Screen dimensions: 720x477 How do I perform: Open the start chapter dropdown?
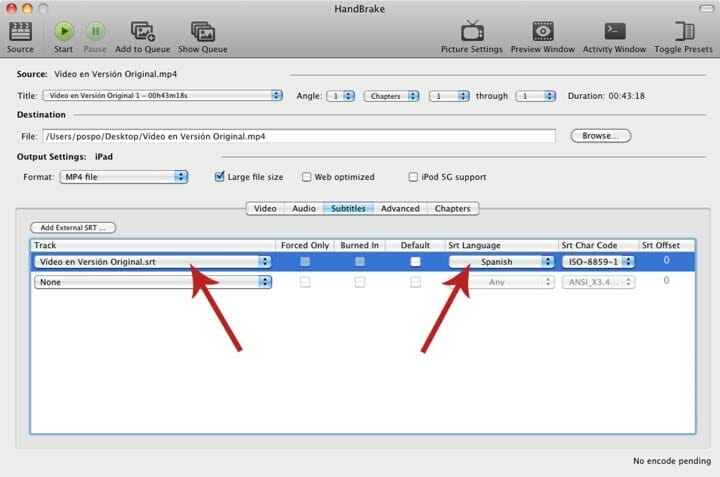[449, 96]
